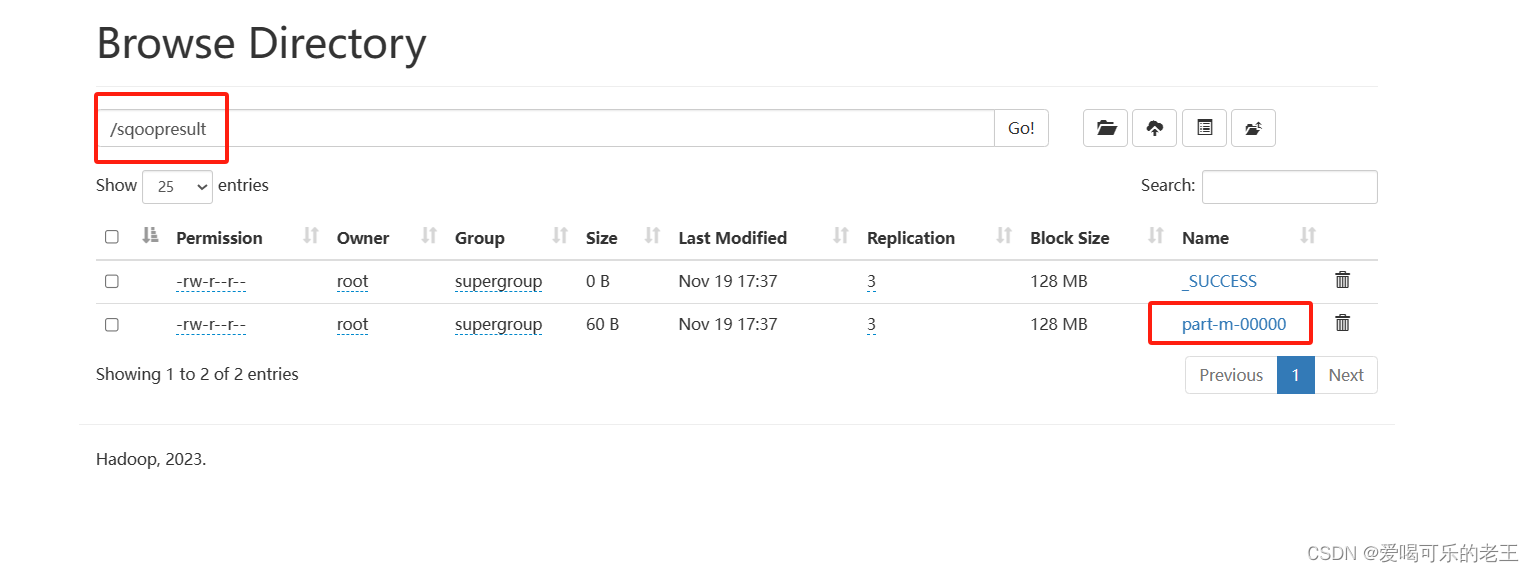Image resolution: width=1534 pixels, height=572 pixels.
Task: Click the Next pagination button
Action: 1346,375
